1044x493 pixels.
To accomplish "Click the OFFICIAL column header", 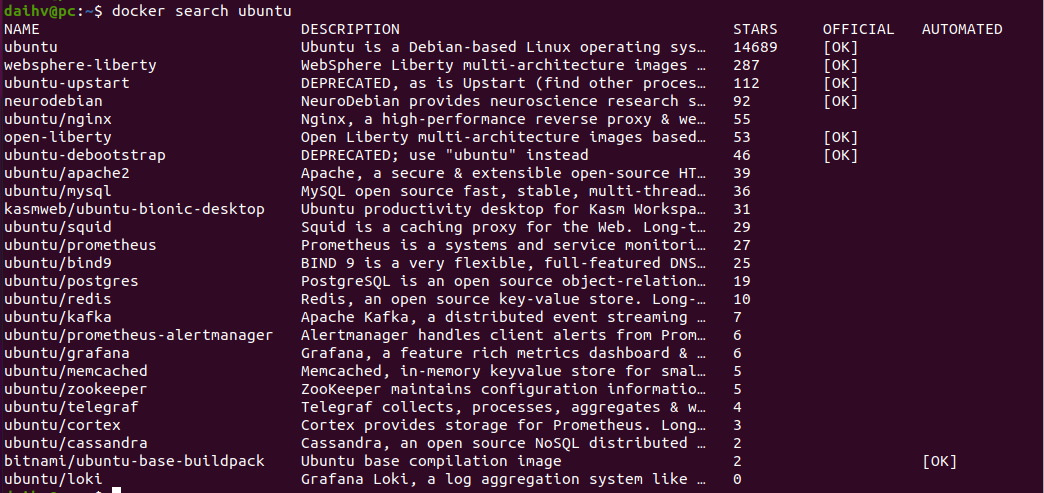I will tap(858, 29).
